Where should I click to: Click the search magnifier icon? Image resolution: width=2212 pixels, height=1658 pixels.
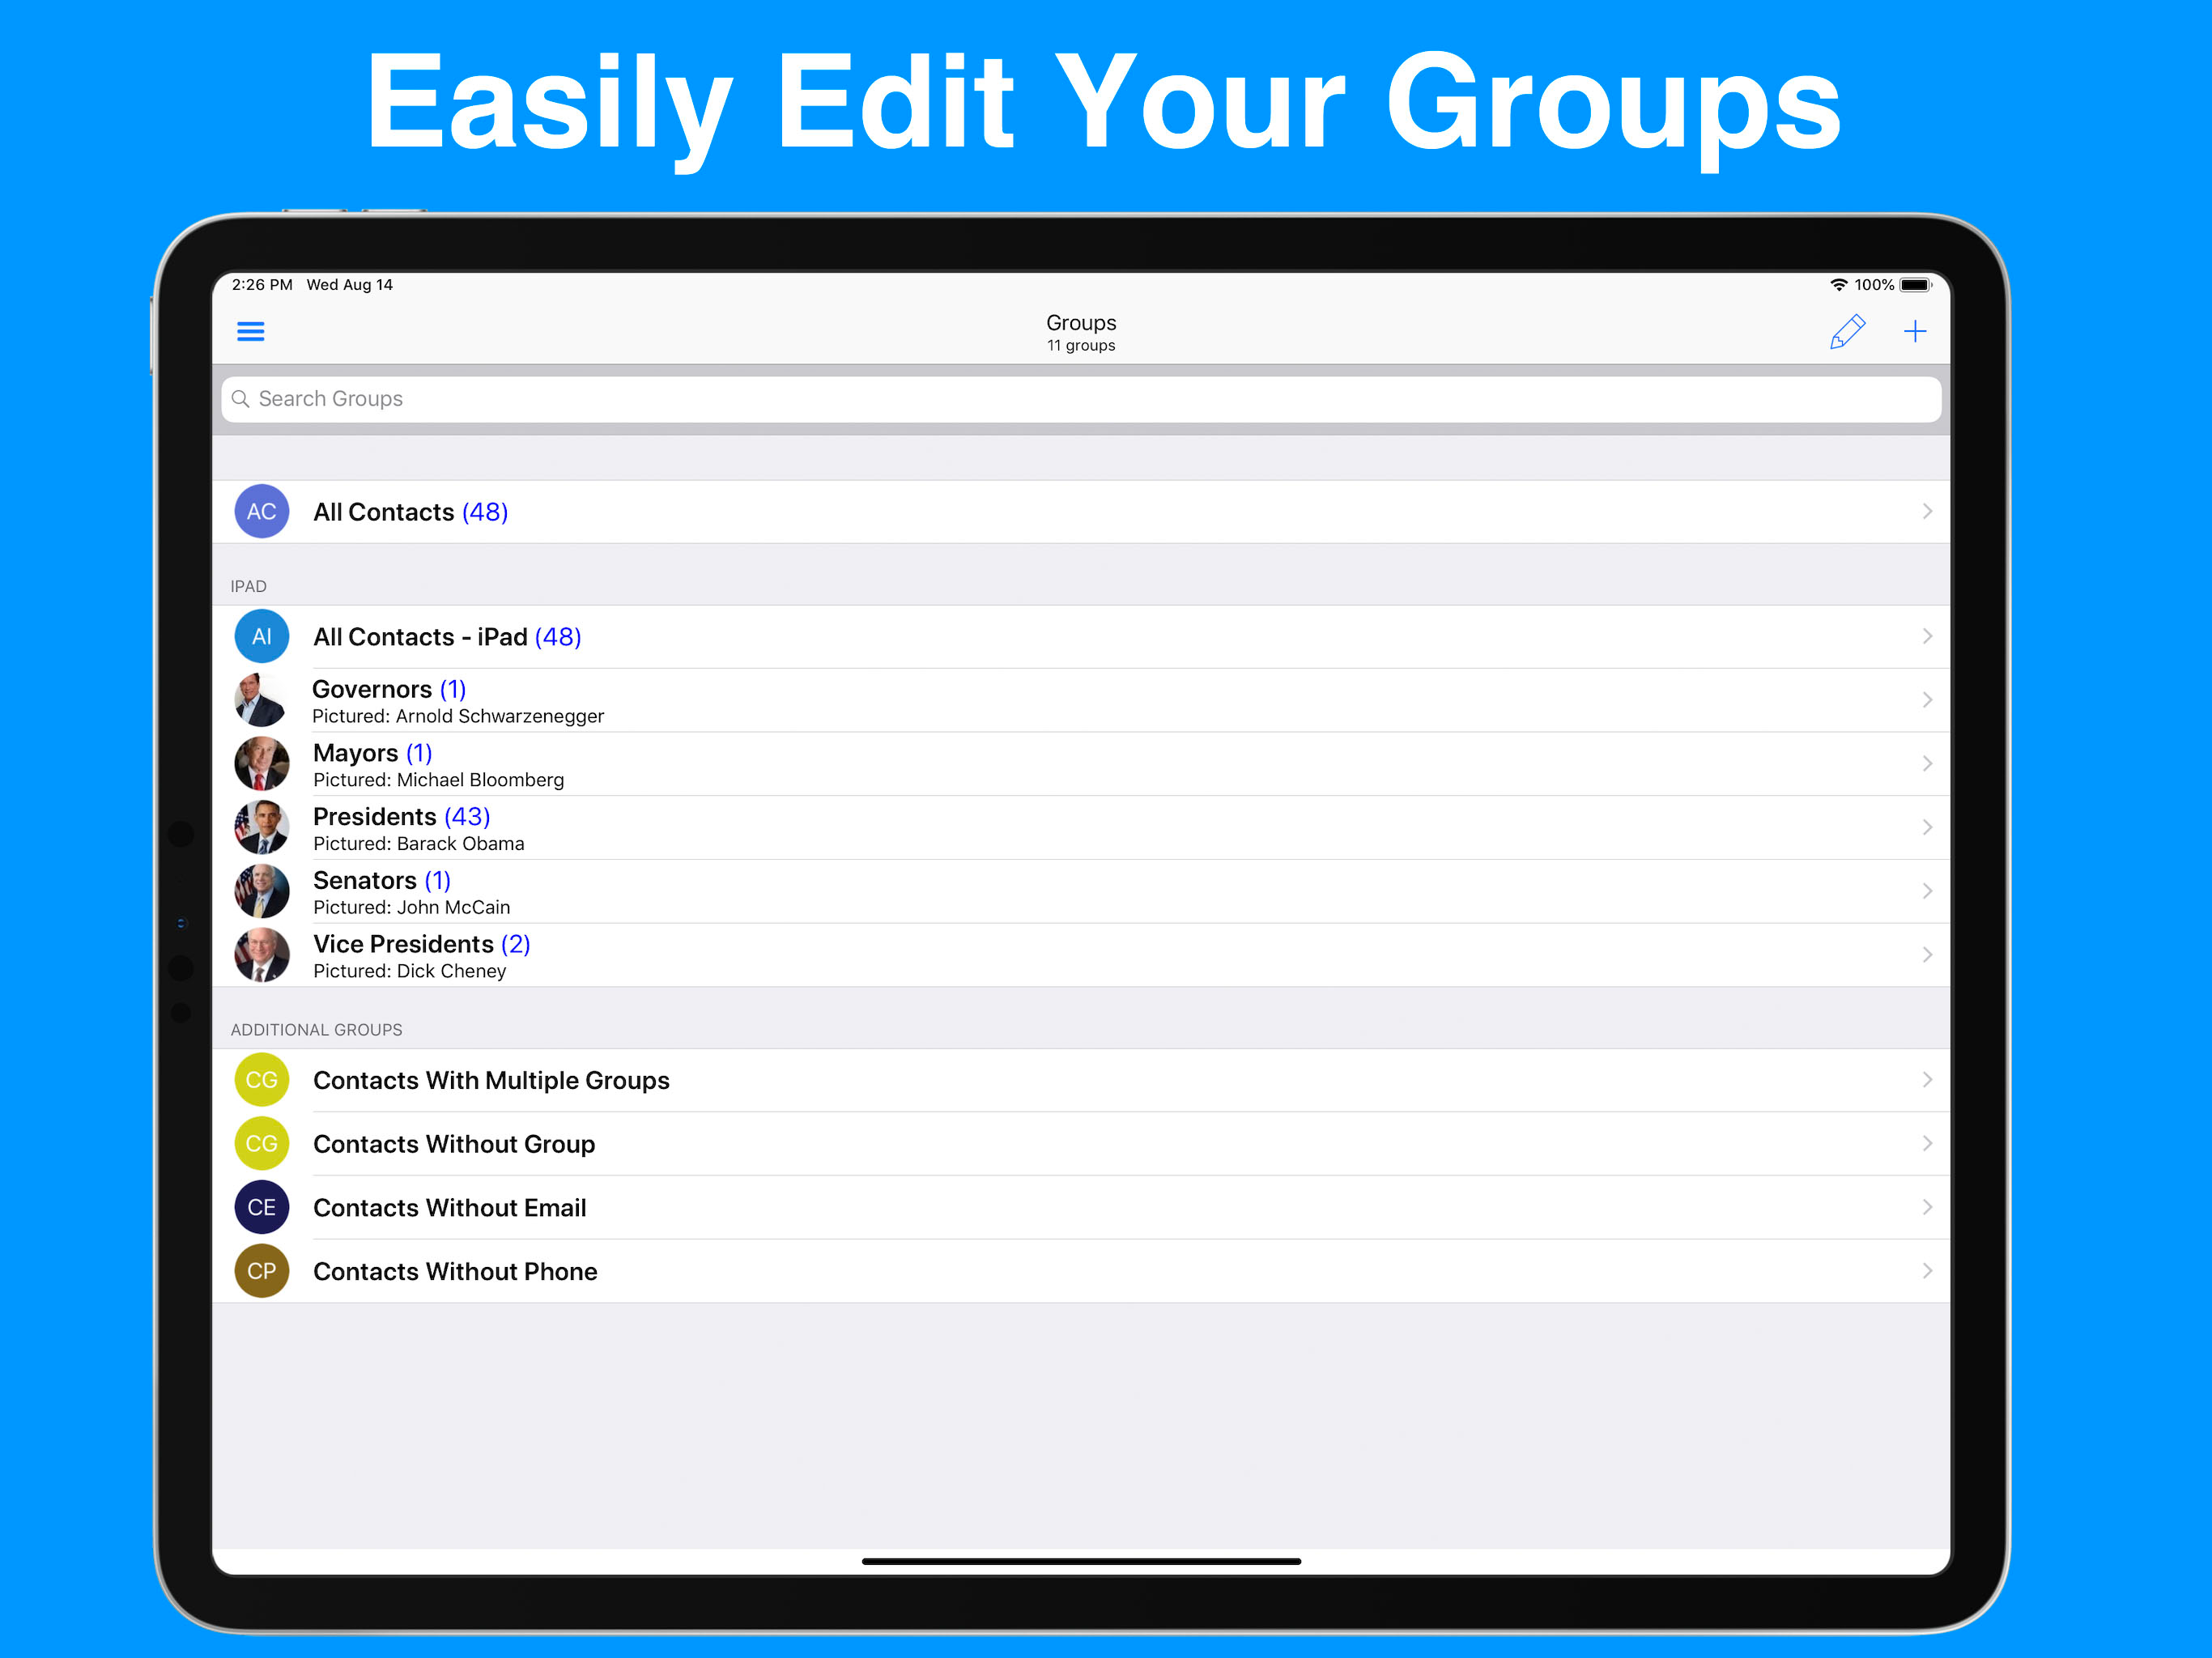(x=240, y=399)
